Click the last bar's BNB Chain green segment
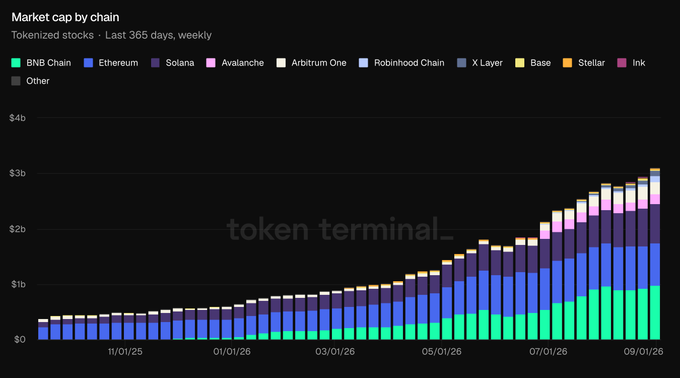 pyautogui.click(x=655, y=313)
